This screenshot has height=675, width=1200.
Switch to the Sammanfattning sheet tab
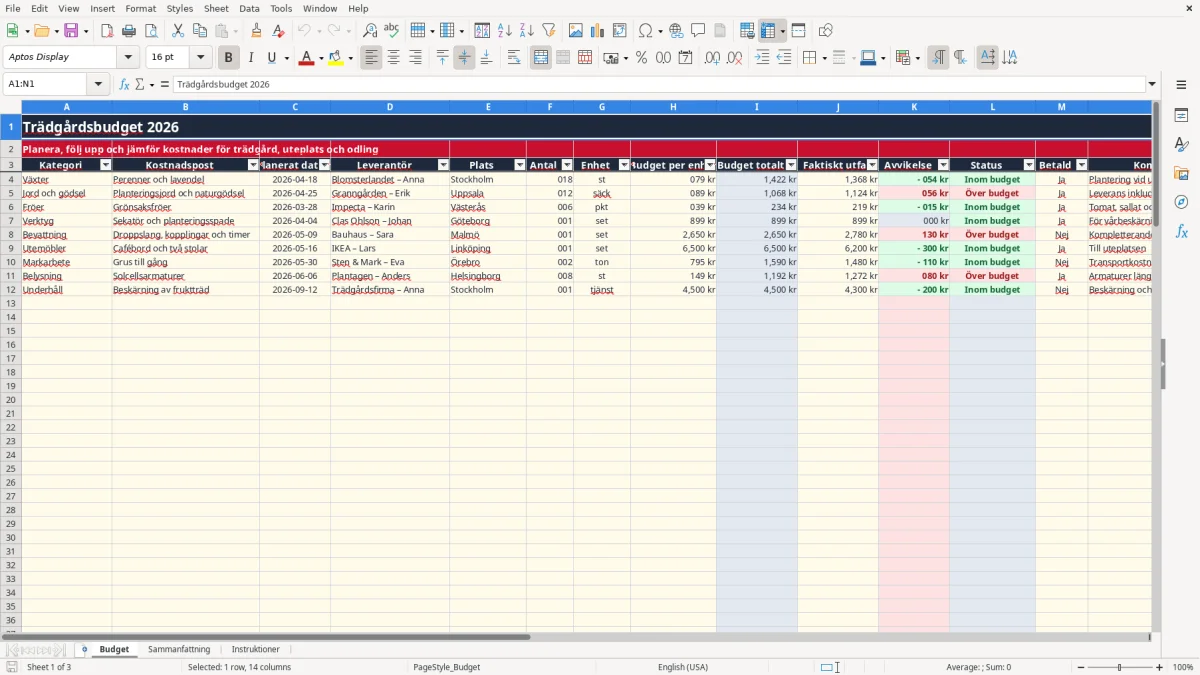(x=179, y=649)
